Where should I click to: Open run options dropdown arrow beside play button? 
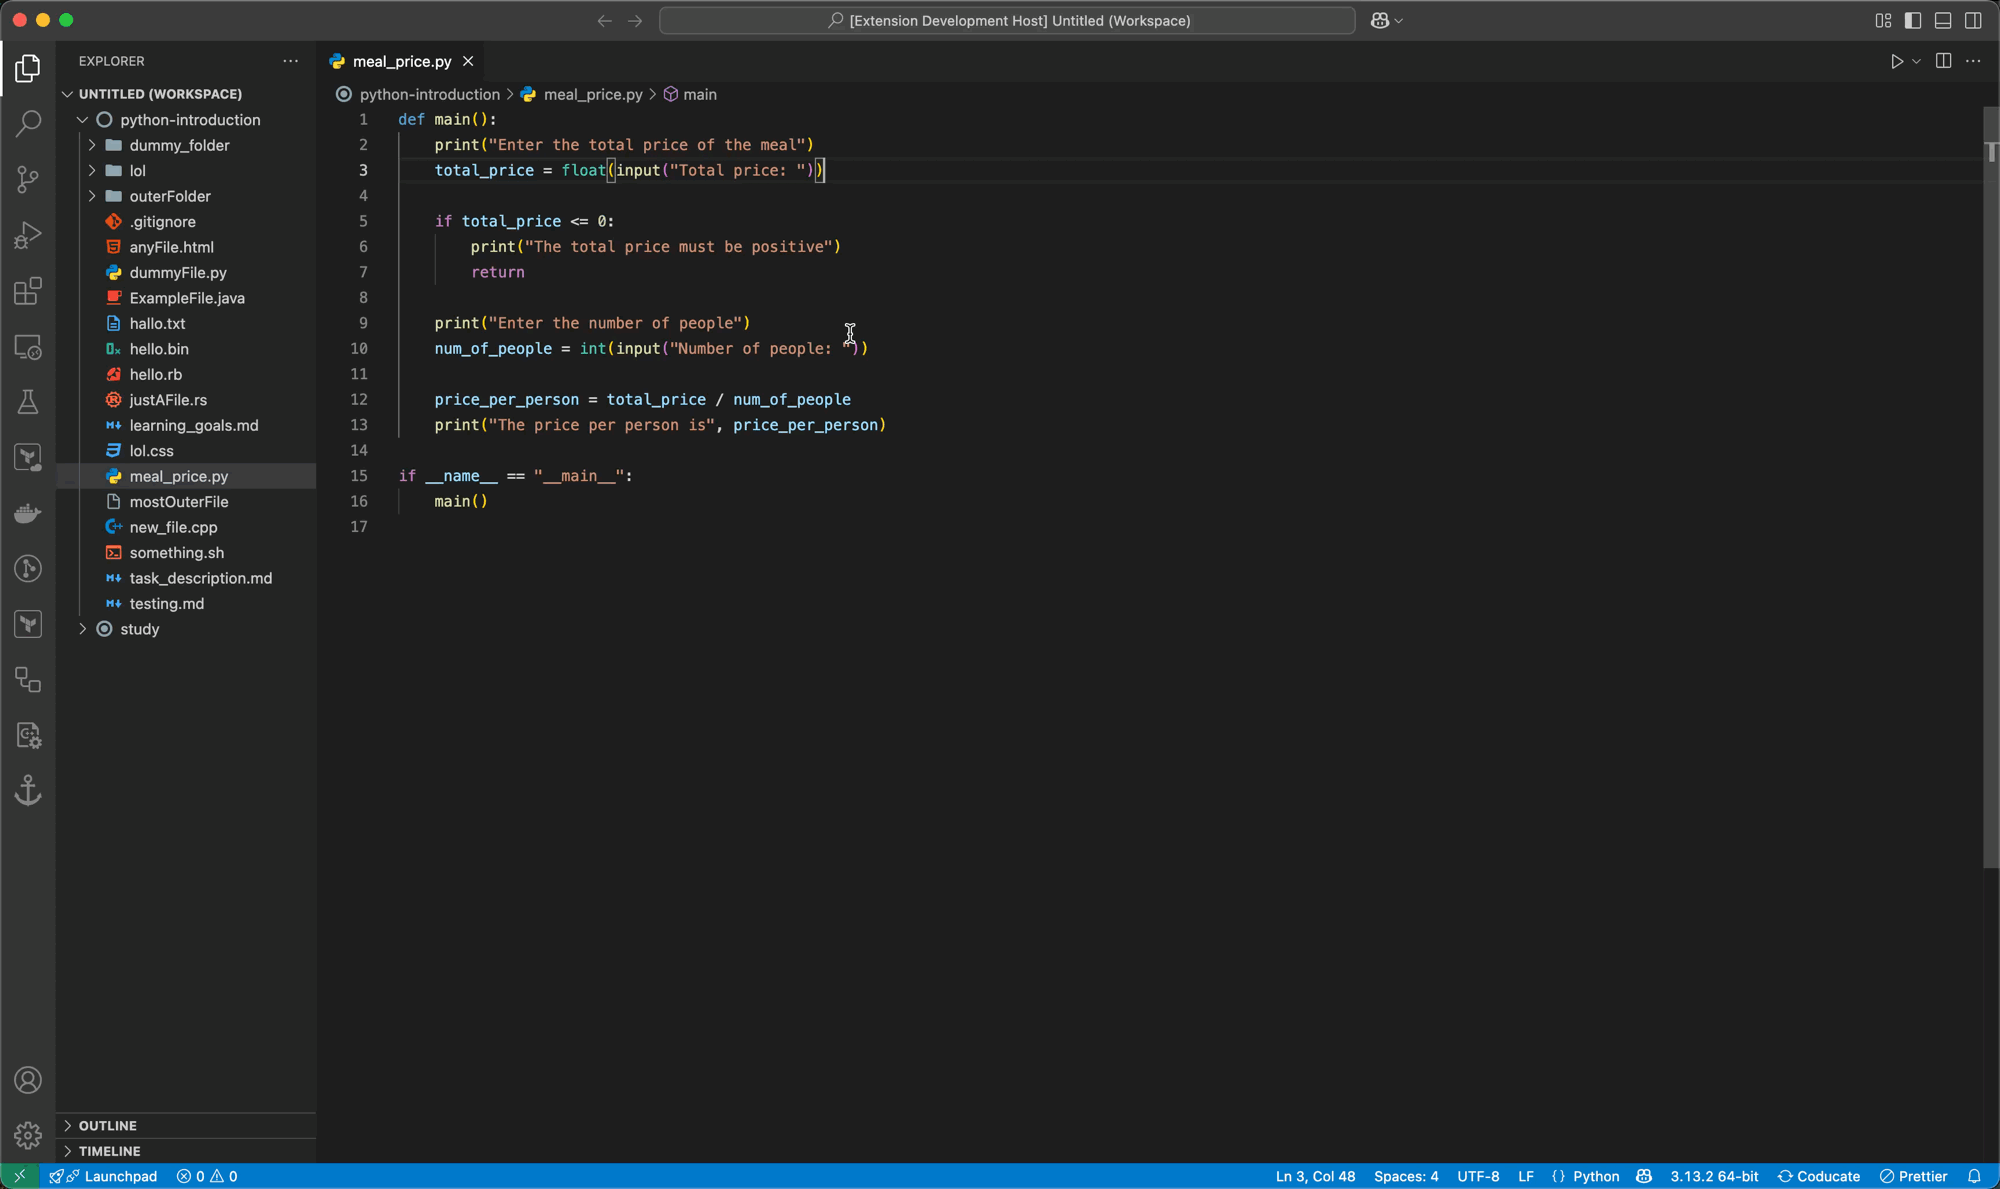coord(1916,62)
